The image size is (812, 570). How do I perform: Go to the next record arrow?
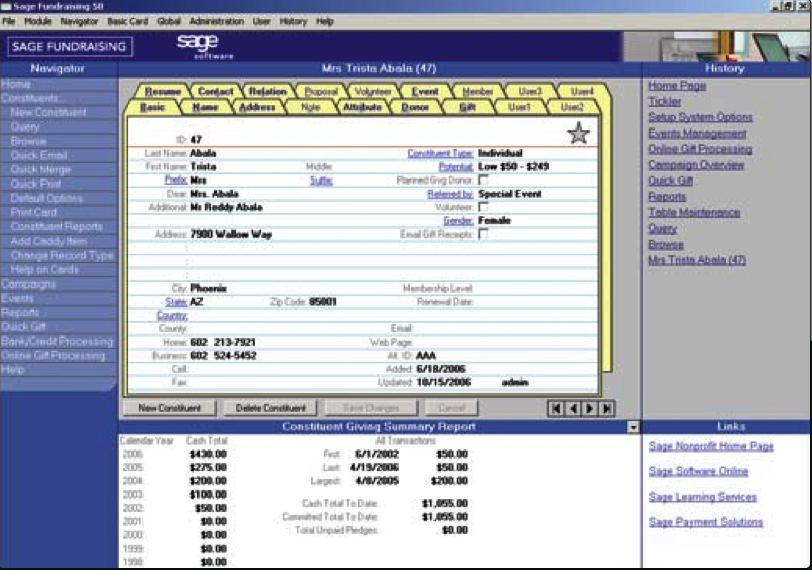click(x=589, y=408)
